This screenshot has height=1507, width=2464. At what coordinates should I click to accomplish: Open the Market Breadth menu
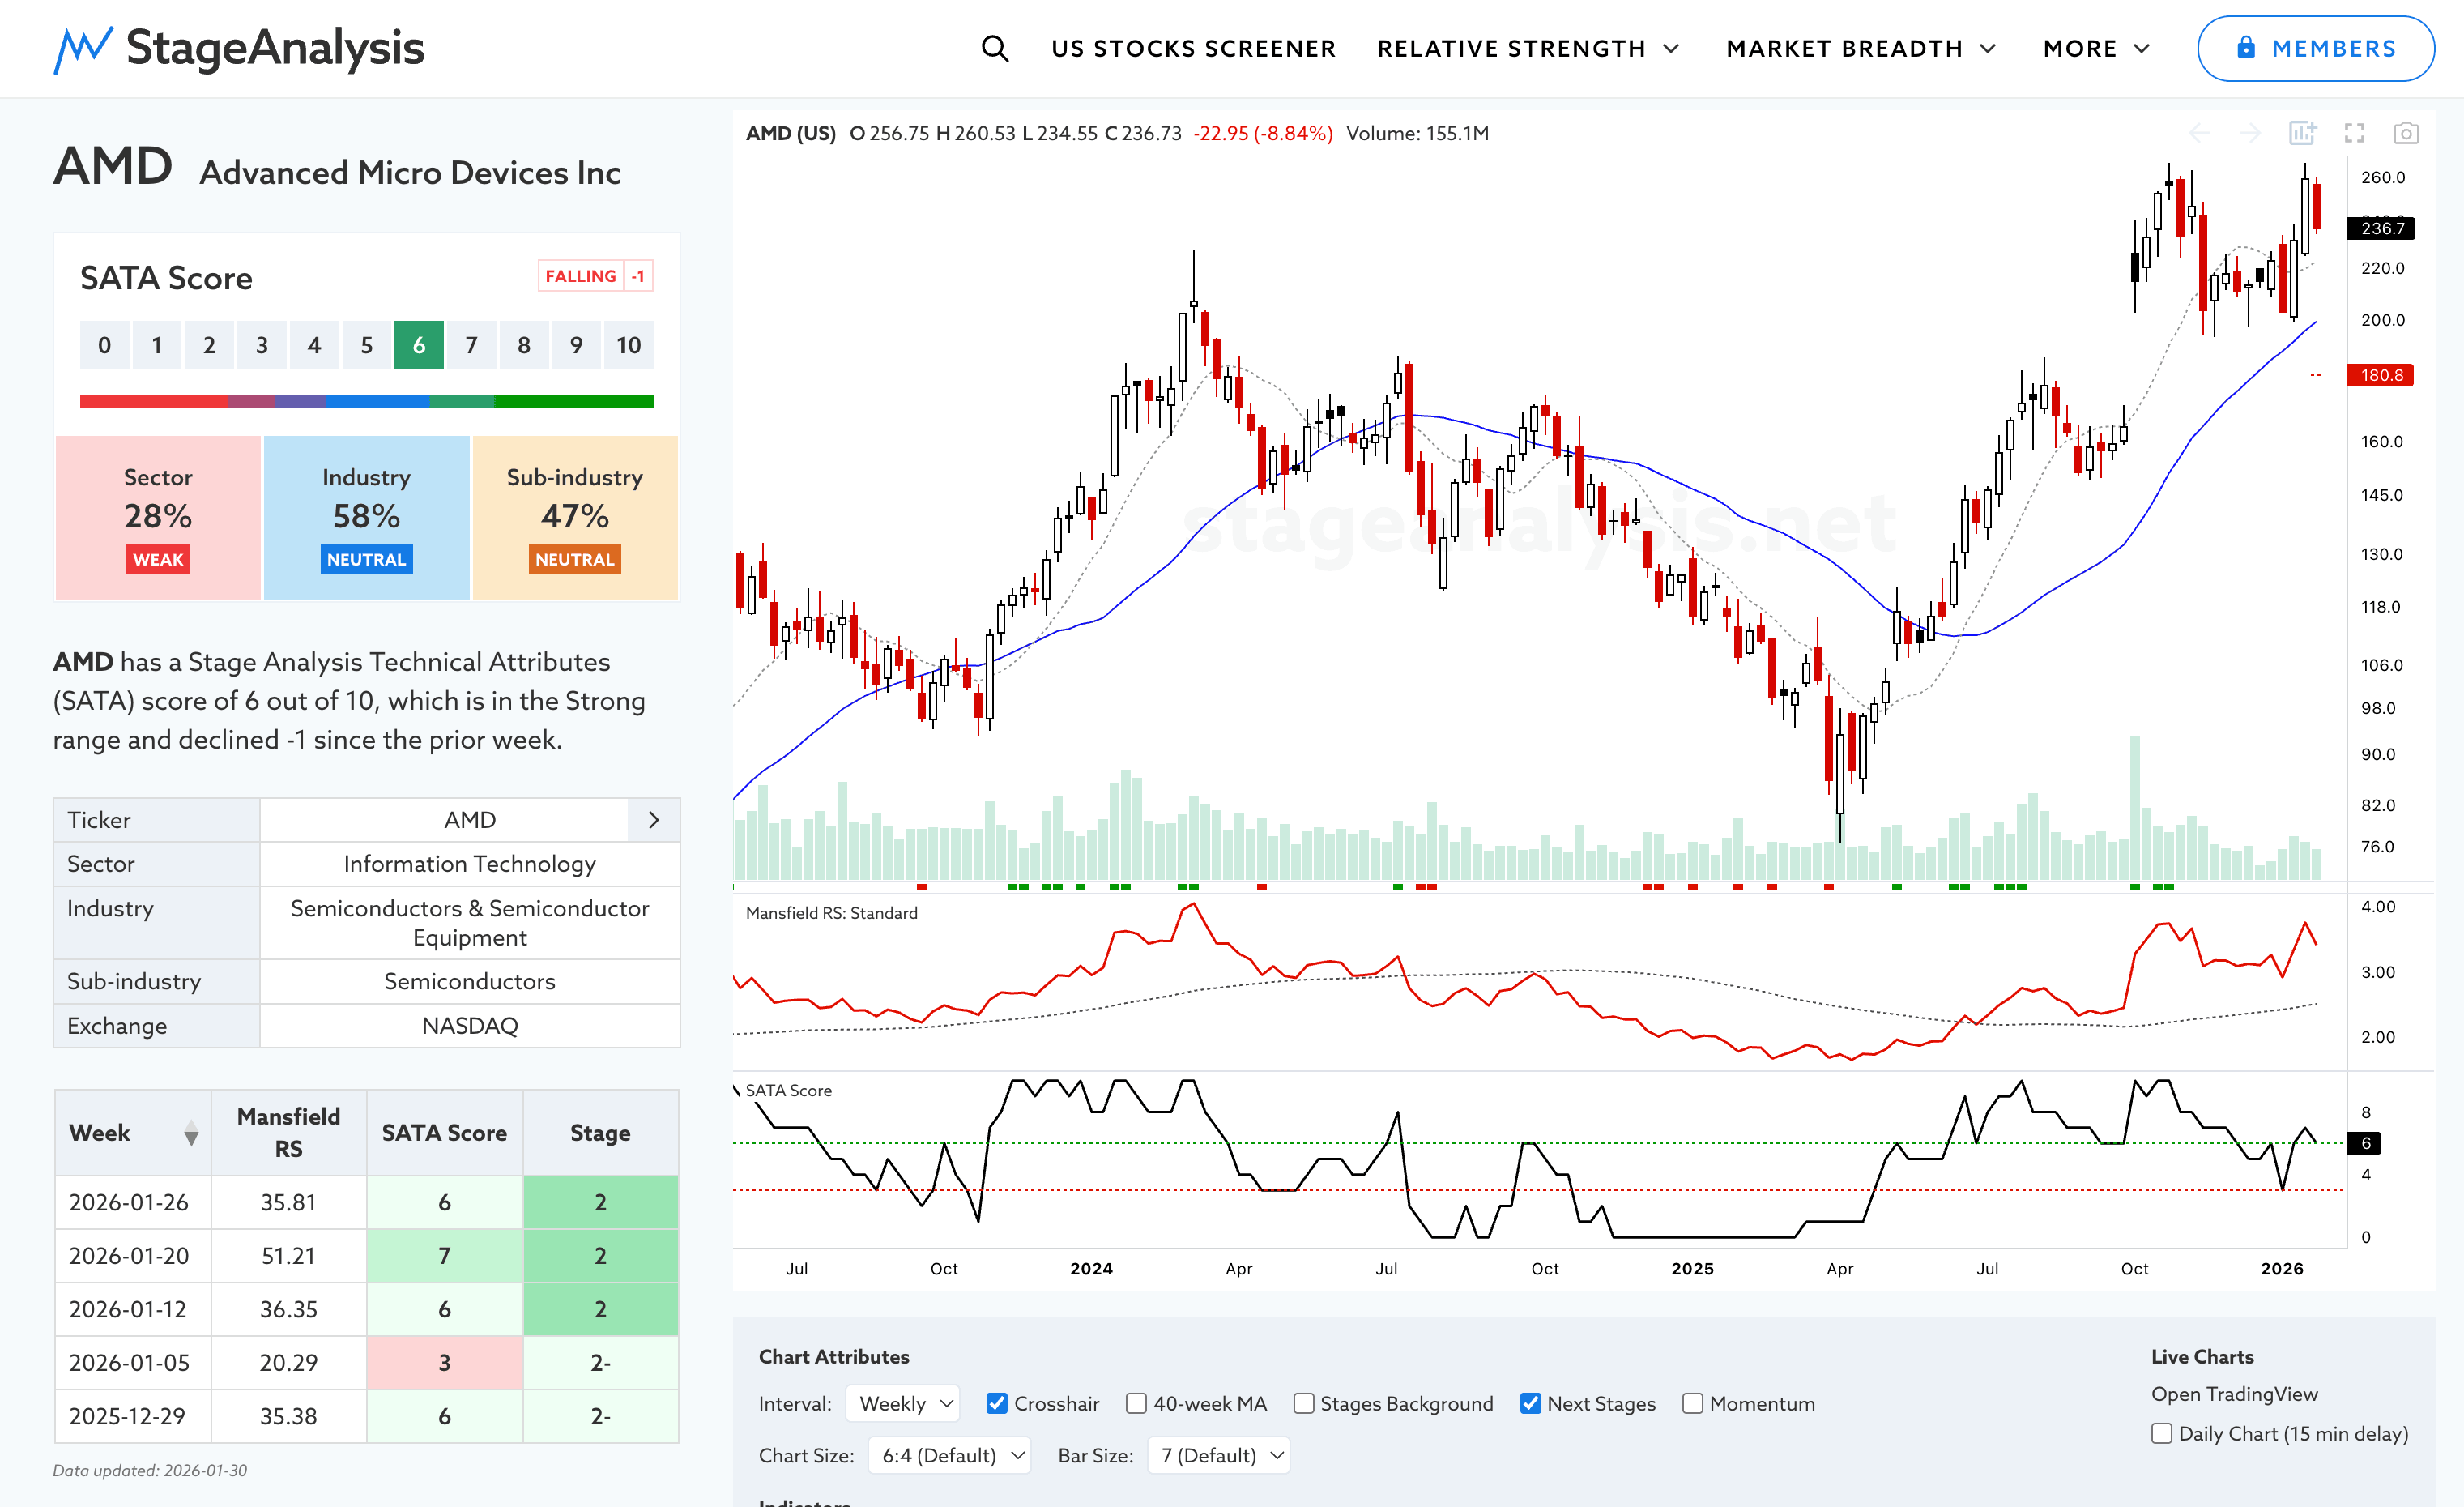click(1860, 48)
